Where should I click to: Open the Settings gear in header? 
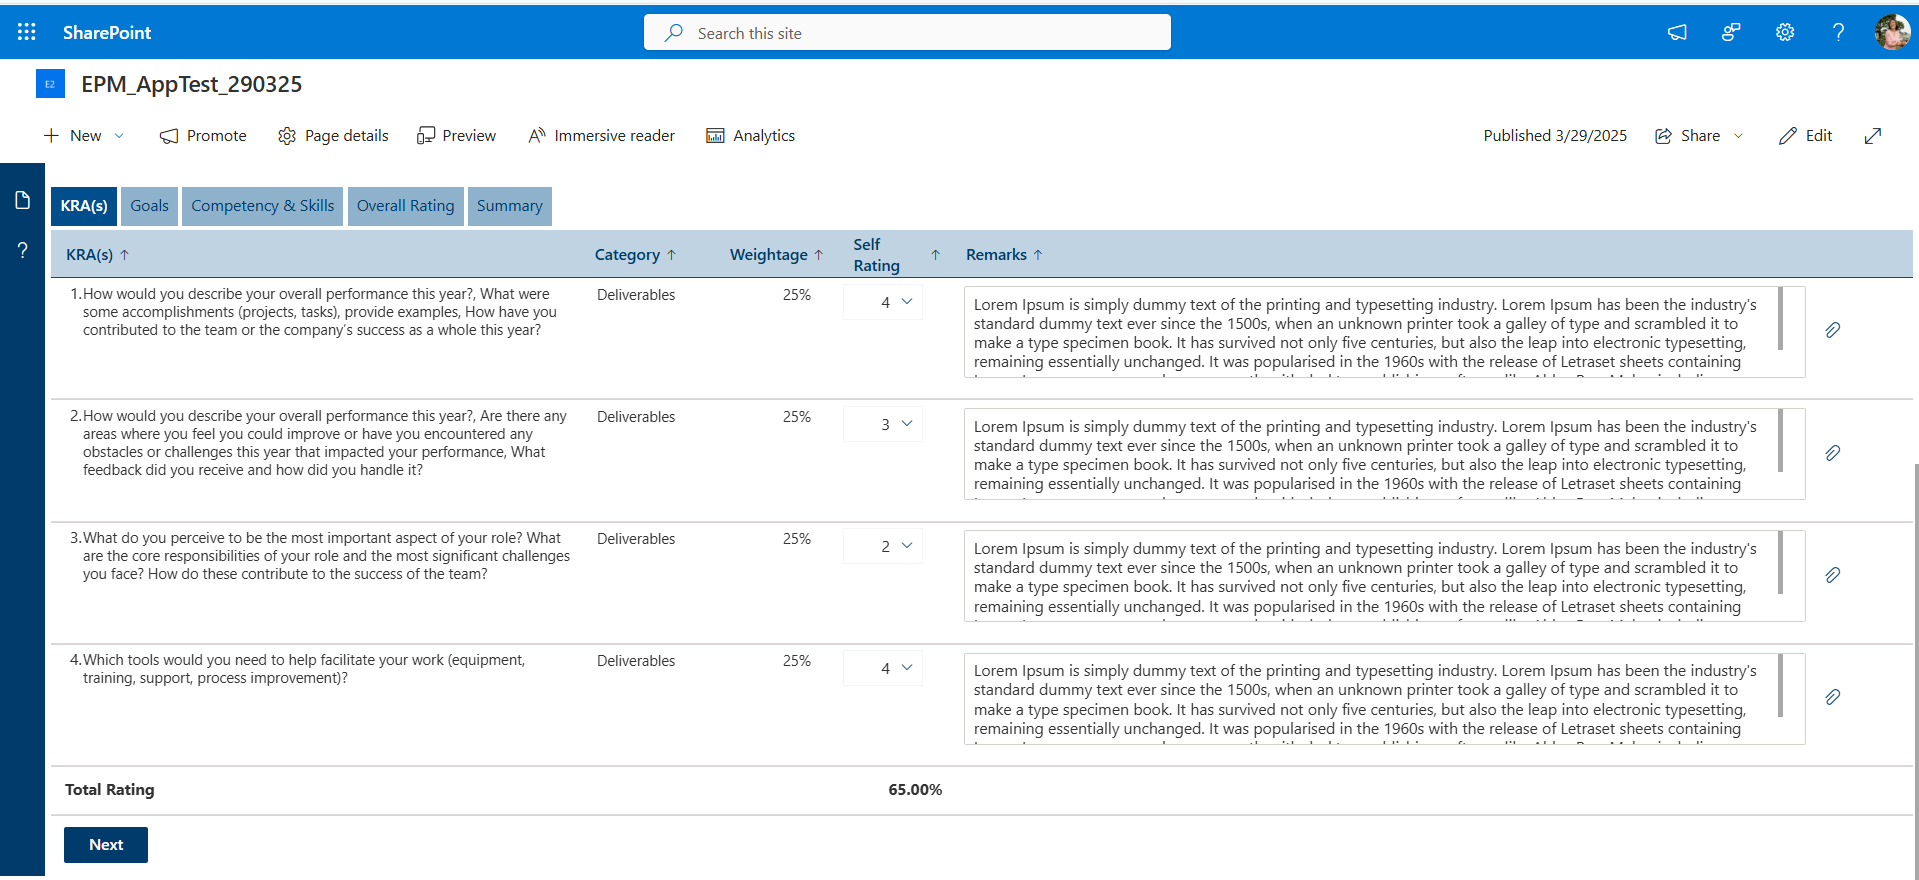(x=1785, y=32)
